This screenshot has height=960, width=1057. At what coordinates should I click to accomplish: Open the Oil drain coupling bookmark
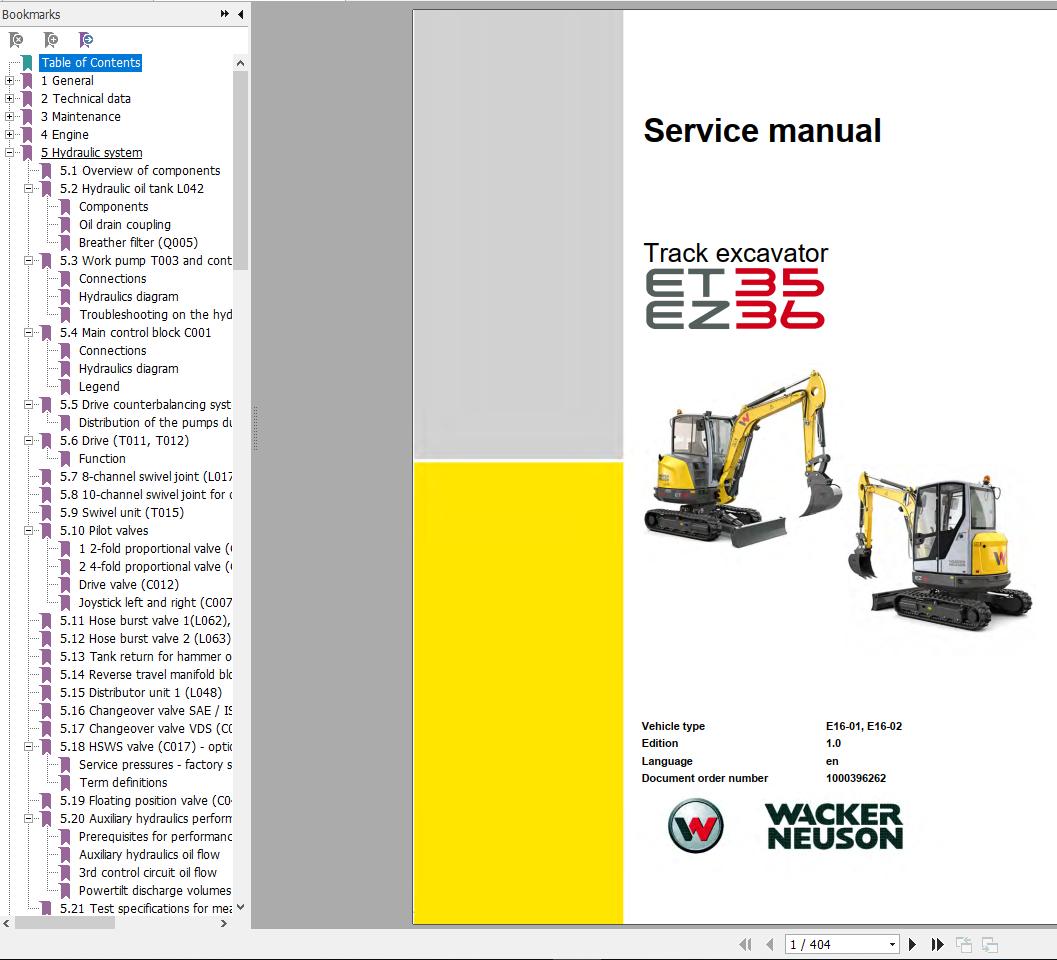point(125,224)
